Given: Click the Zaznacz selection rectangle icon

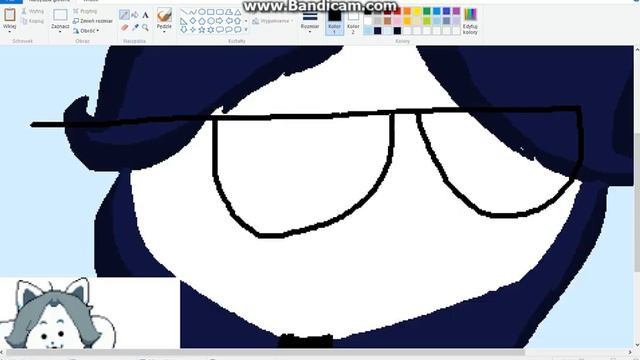Looking at the screenshot, I should pos(60,15).
